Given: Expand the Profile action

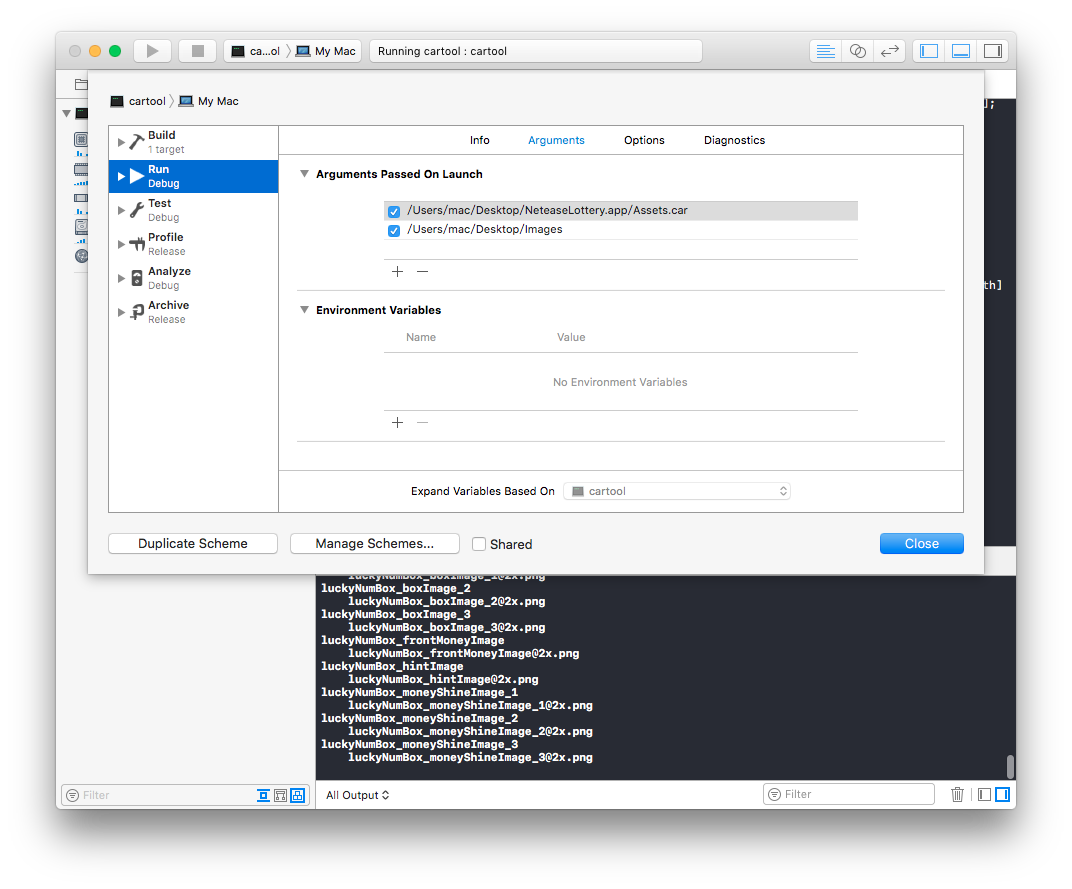Looking at the screenshot, I should [x=121, y=244].
